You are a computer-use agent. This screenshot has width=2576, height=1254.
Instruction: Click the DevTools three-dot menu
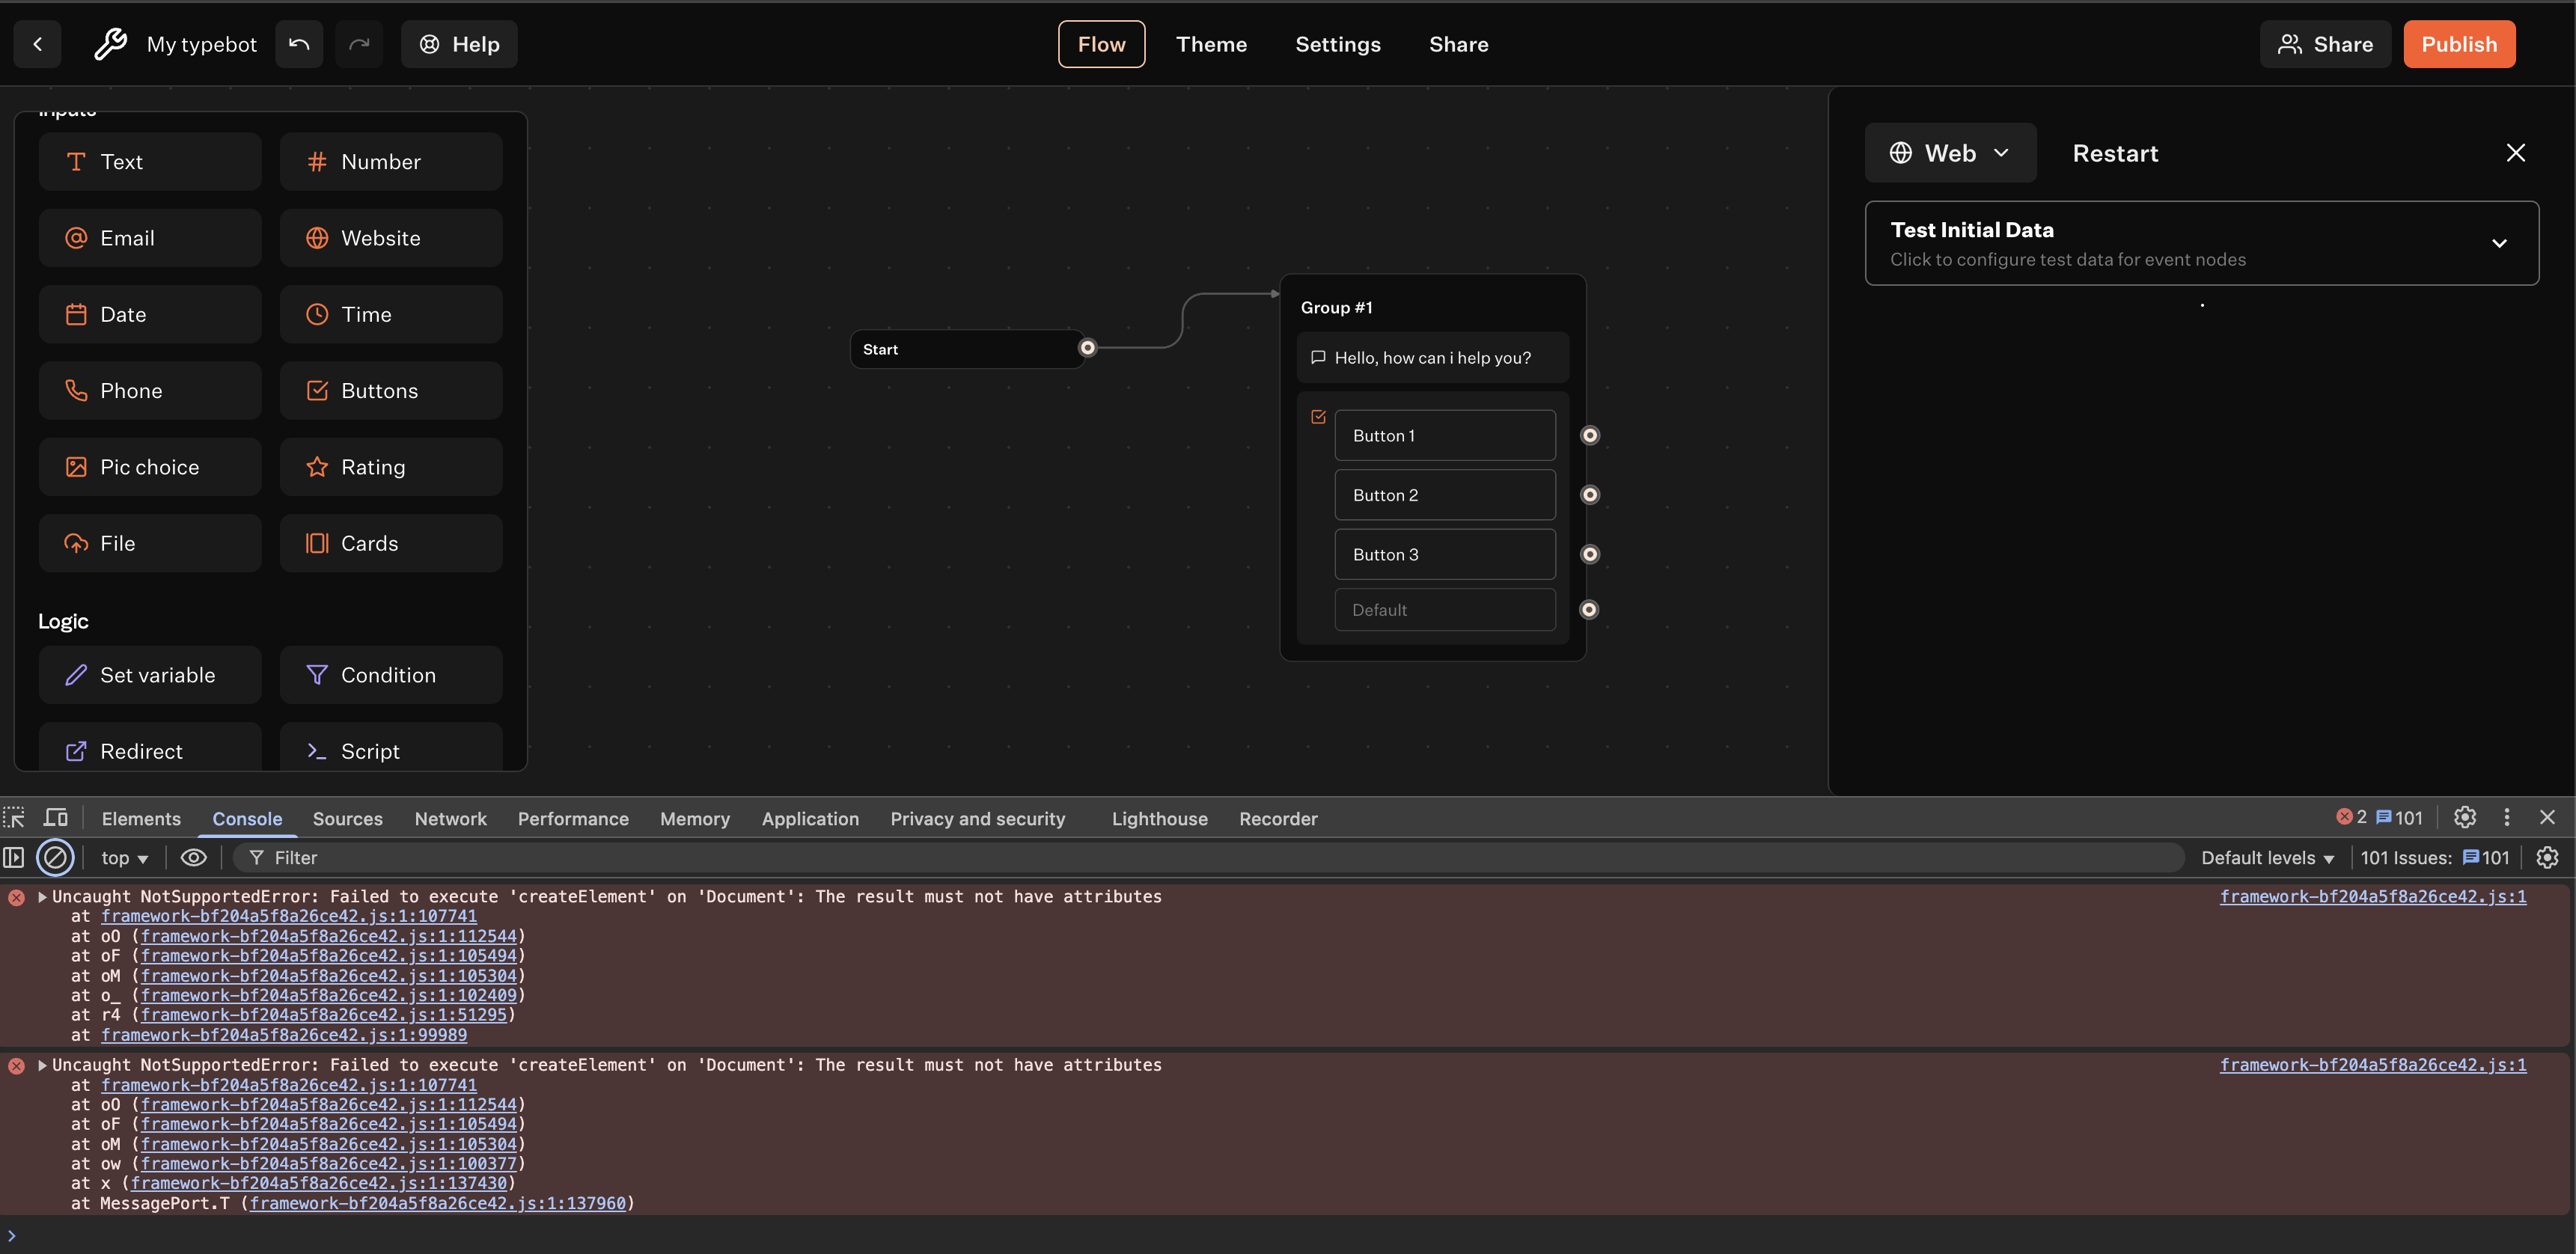coord(2506,817)
